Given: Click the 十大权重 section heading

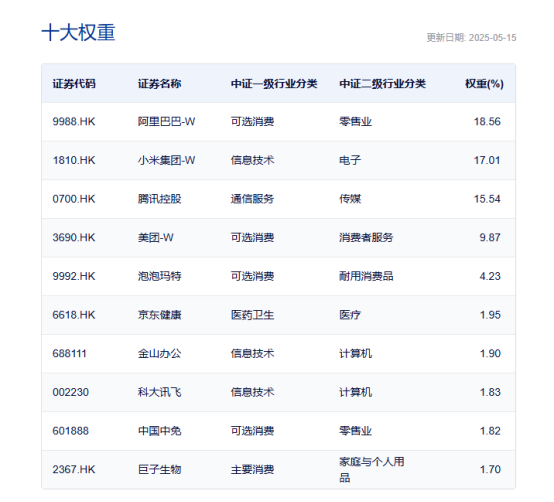Looking at the screenshot, I should (78, 33).
